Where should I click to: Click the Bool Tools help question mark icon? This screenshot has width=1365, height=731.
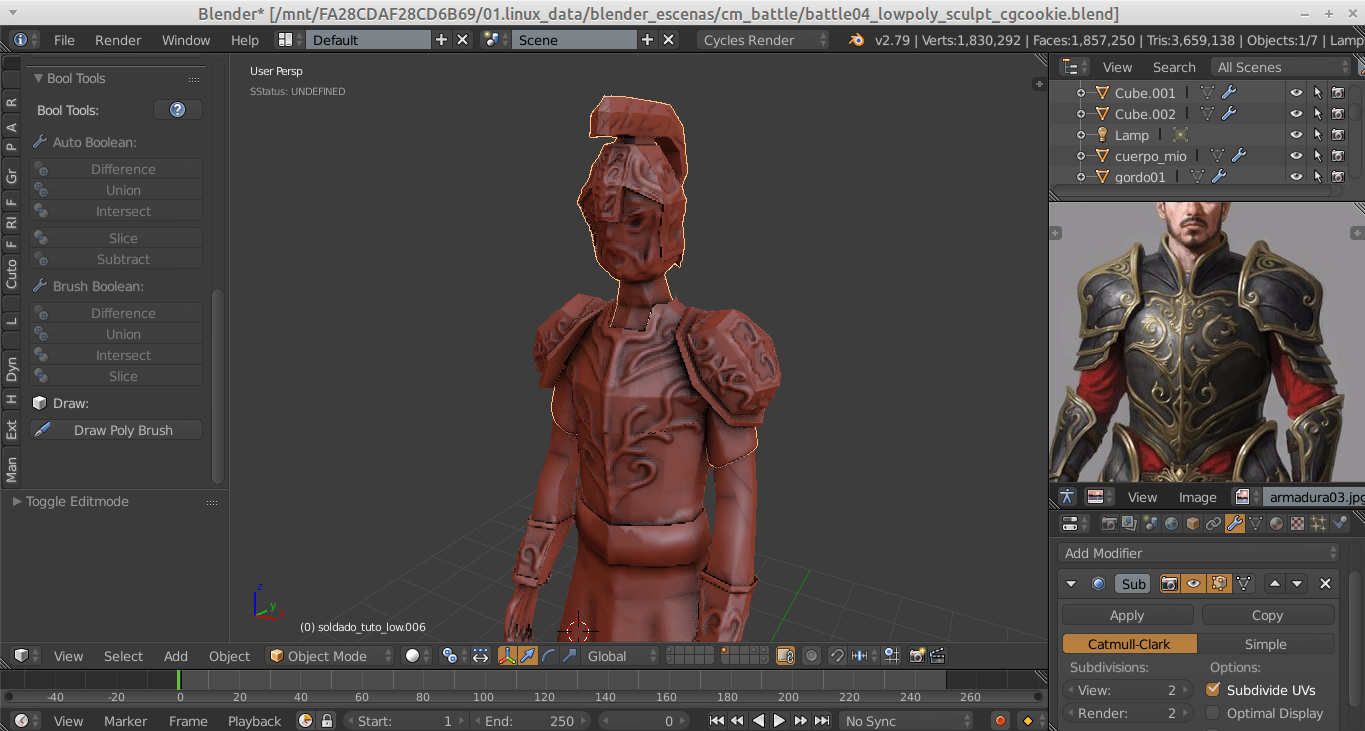click(x=178, y=110)
